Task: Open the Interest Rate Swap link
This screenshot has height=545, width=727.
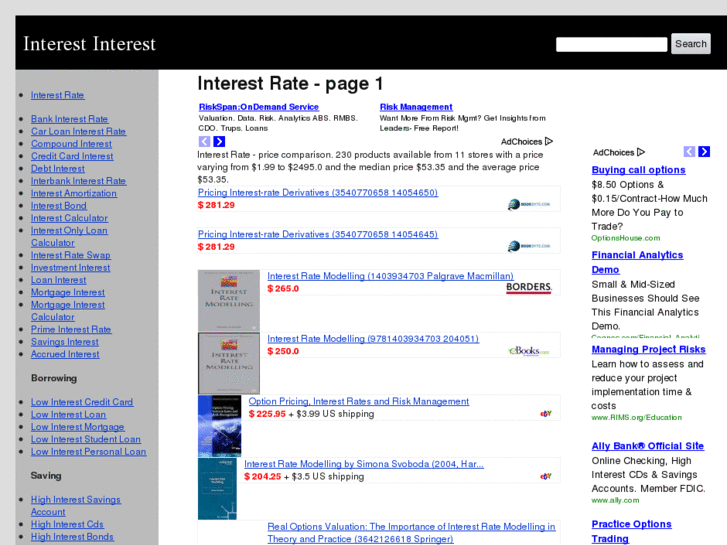Action: pyautogui.click(x=70, y=255)
